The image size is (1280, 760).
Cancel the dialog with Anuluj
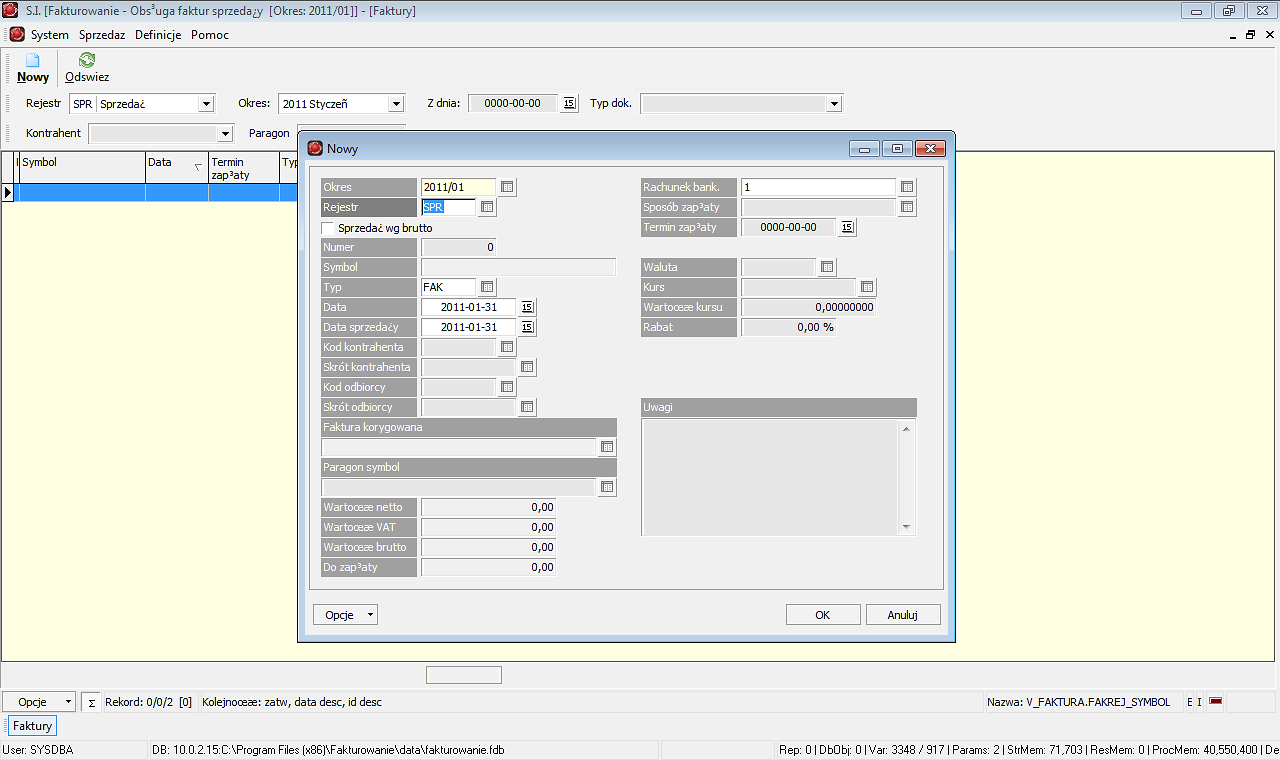click(x=903, y=615)
